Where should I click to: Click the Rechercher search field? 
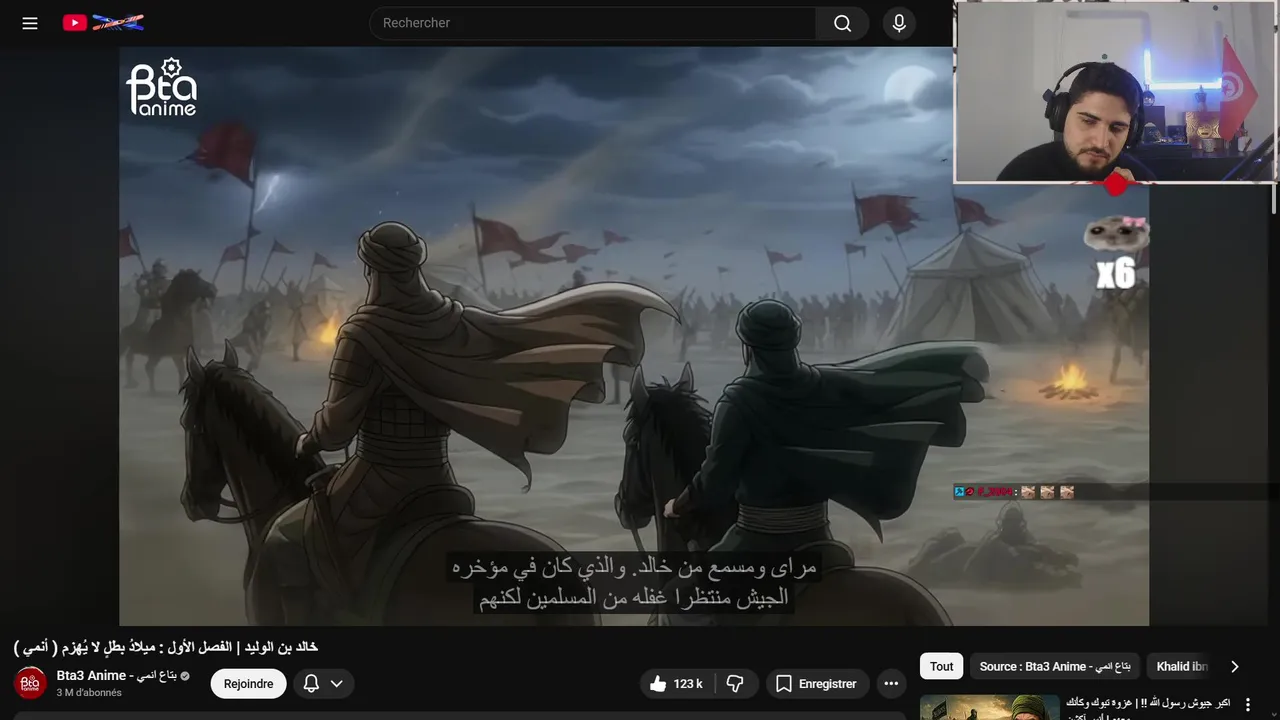tap(593, 23)
